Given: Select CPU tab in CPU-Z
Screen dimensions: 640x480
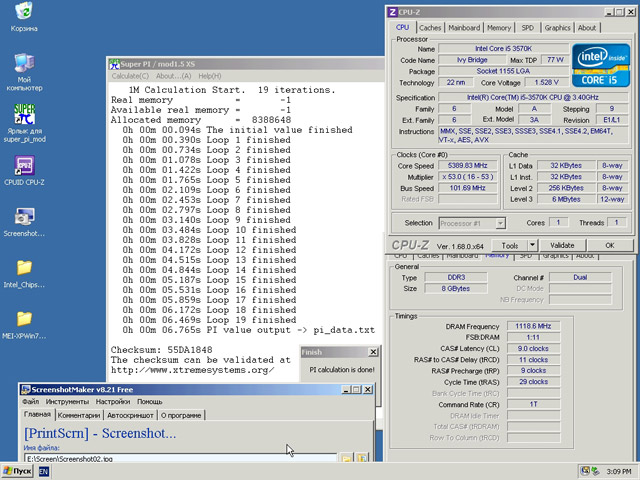Looking at the screenshot, I should [x=402, y=27].
